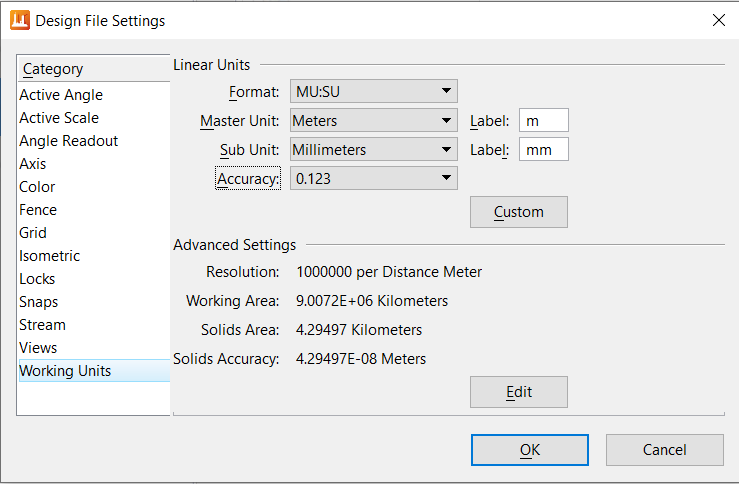
Task: Open the Format dropdown showing MU:SU
Action: [374, 91]
